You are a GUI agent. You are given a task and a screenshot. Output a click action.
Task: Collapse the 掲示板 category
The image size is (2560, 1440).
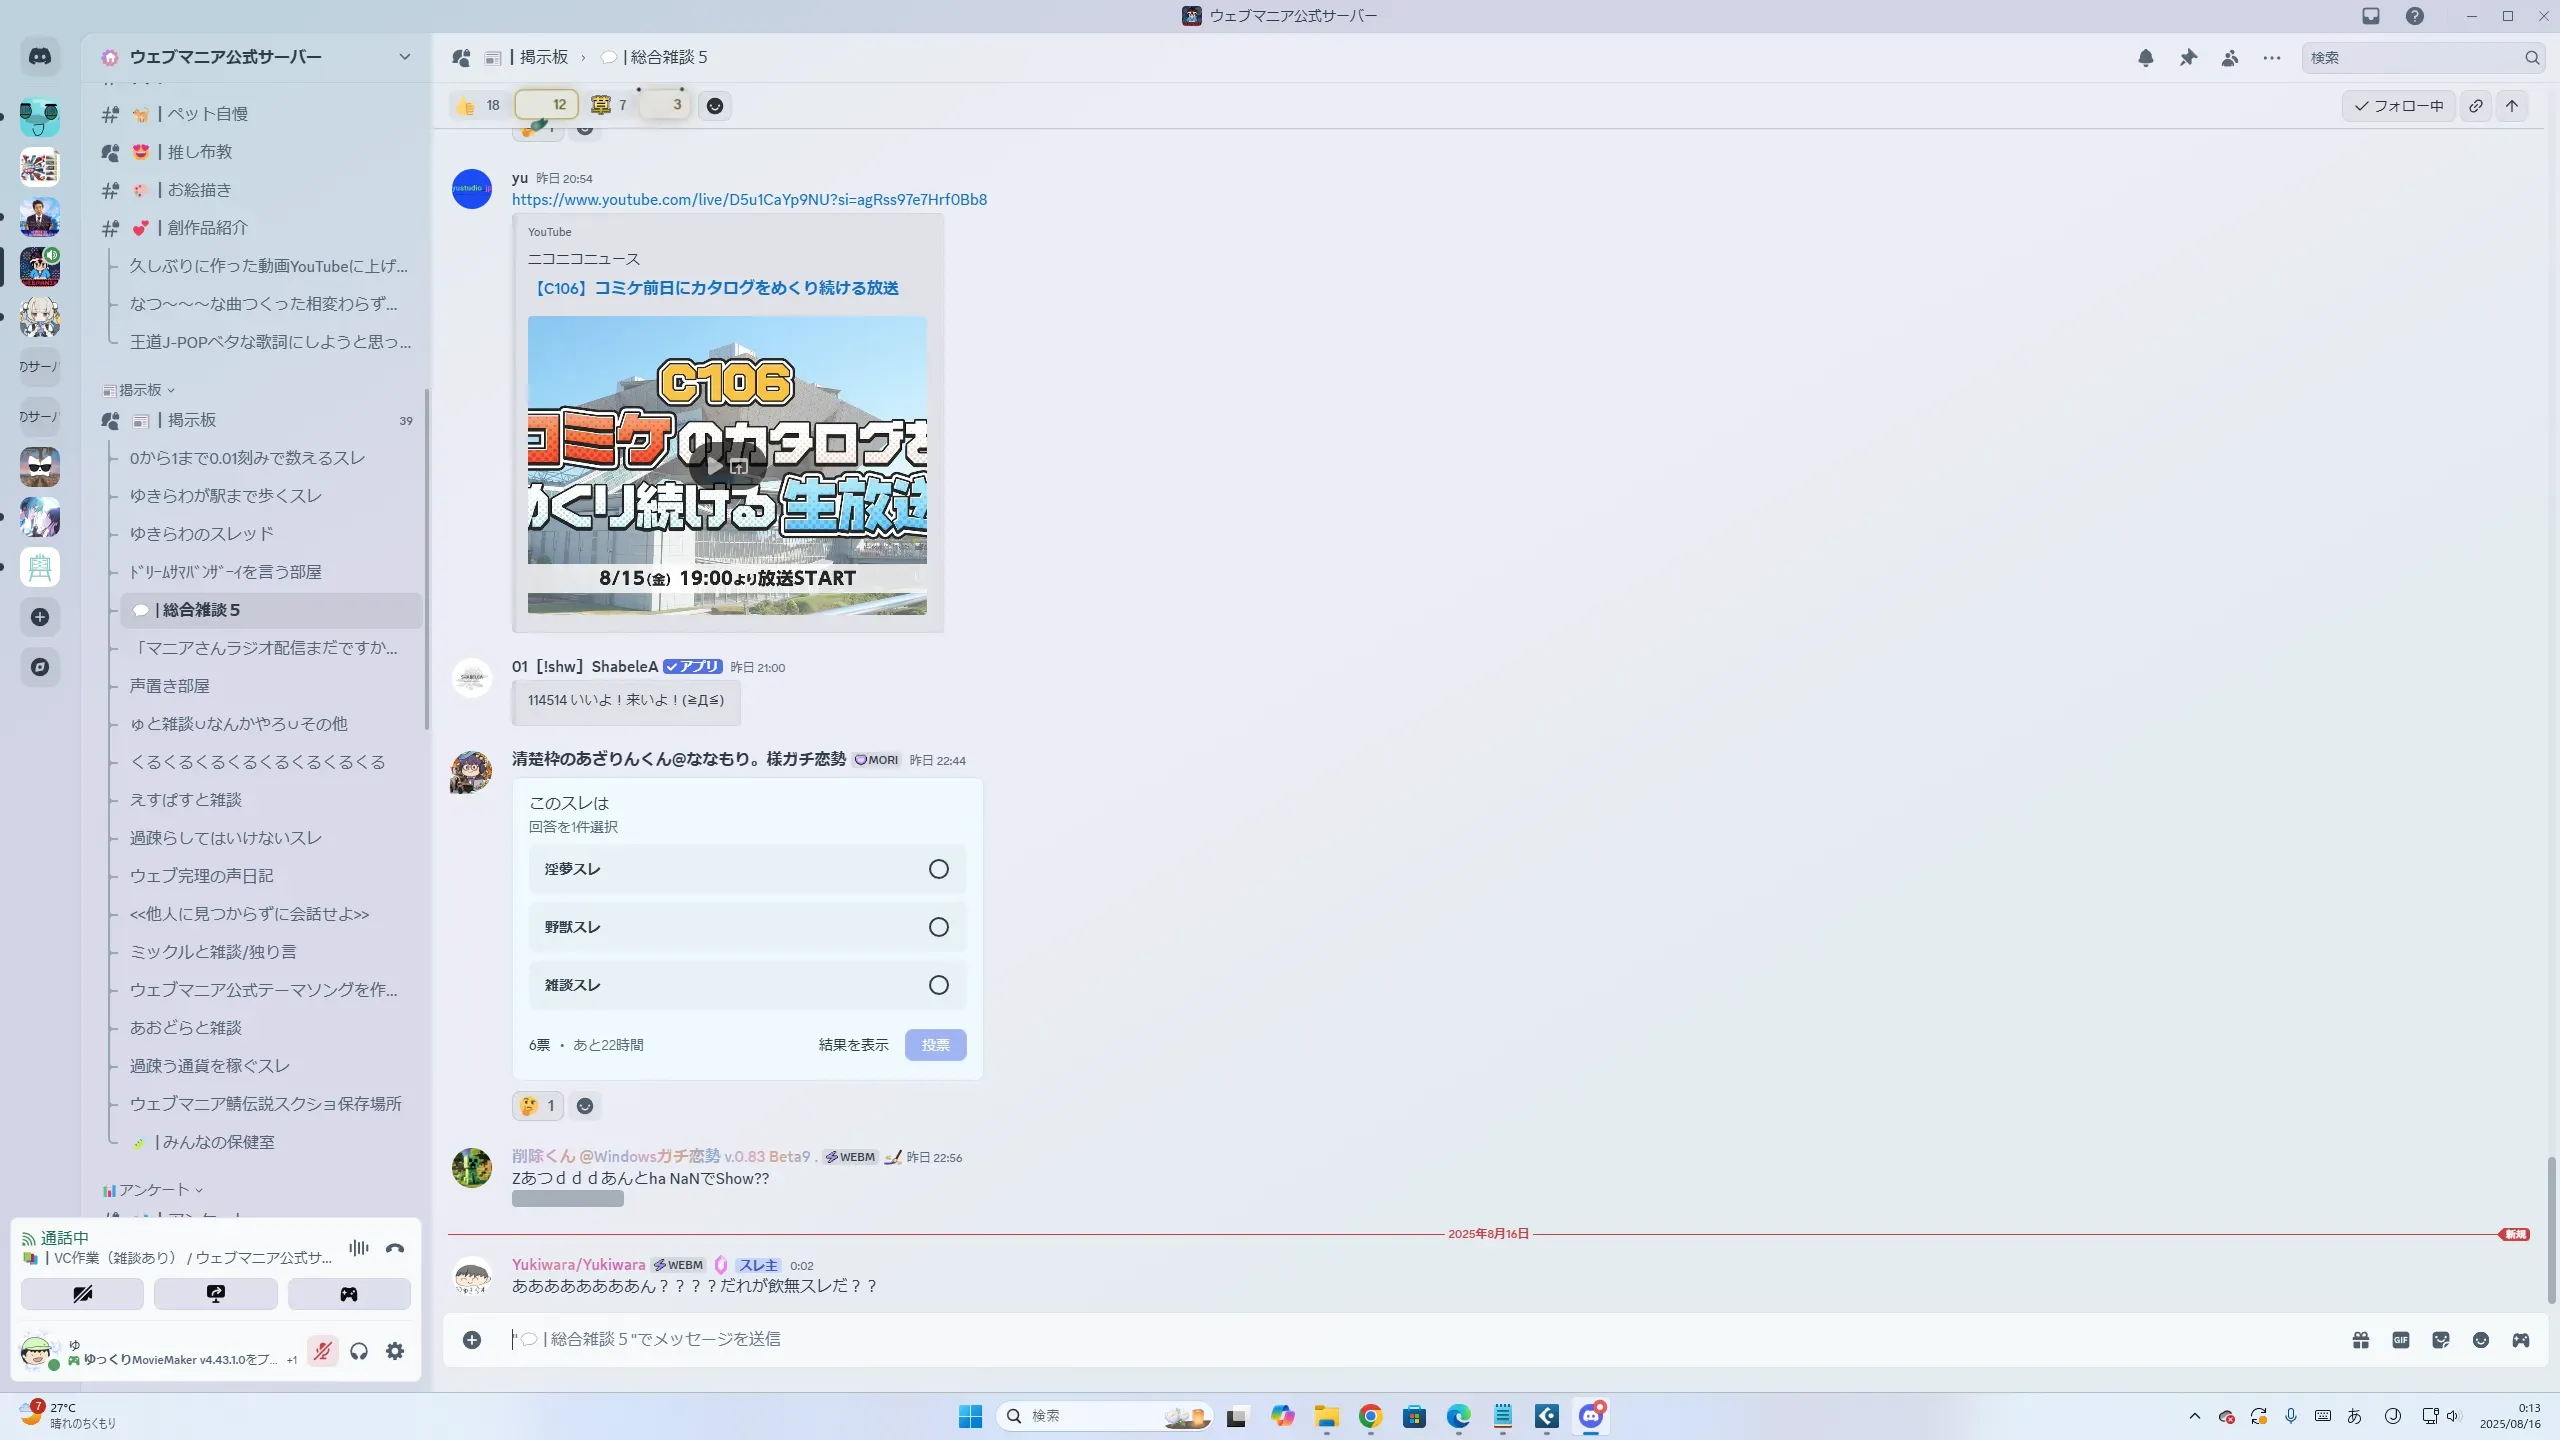[140, 390]
